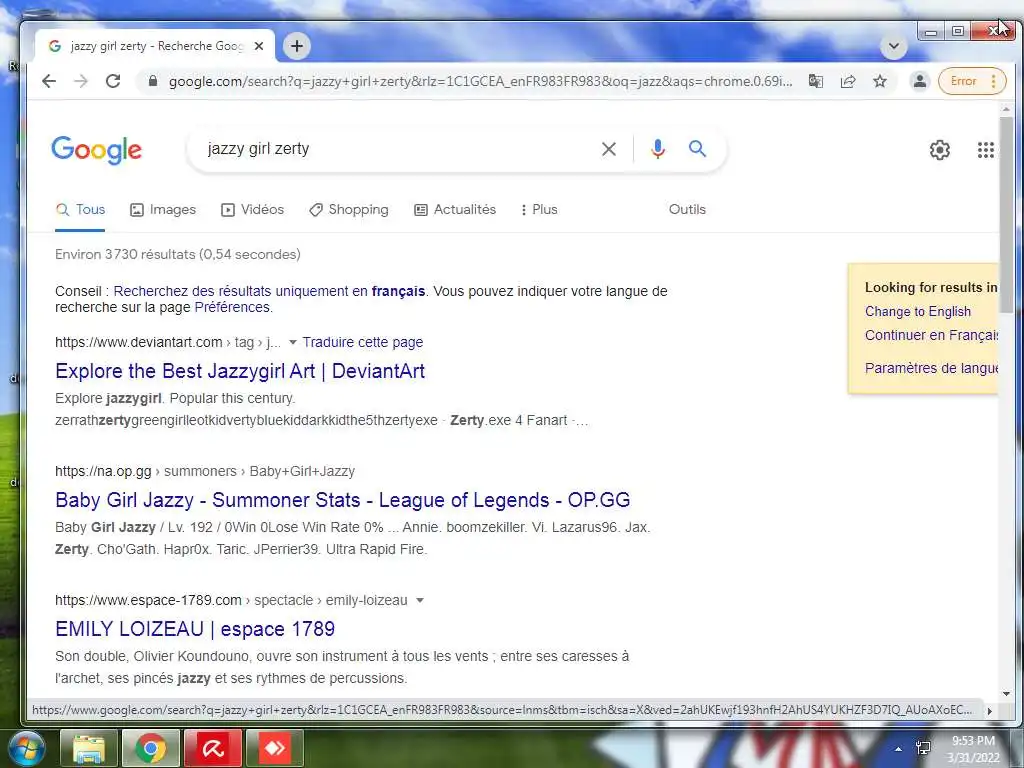Image resolution: width=1024 pixels, height=768 pixels.
Task: Go forward with the arrow button
Action: point(81,81)
